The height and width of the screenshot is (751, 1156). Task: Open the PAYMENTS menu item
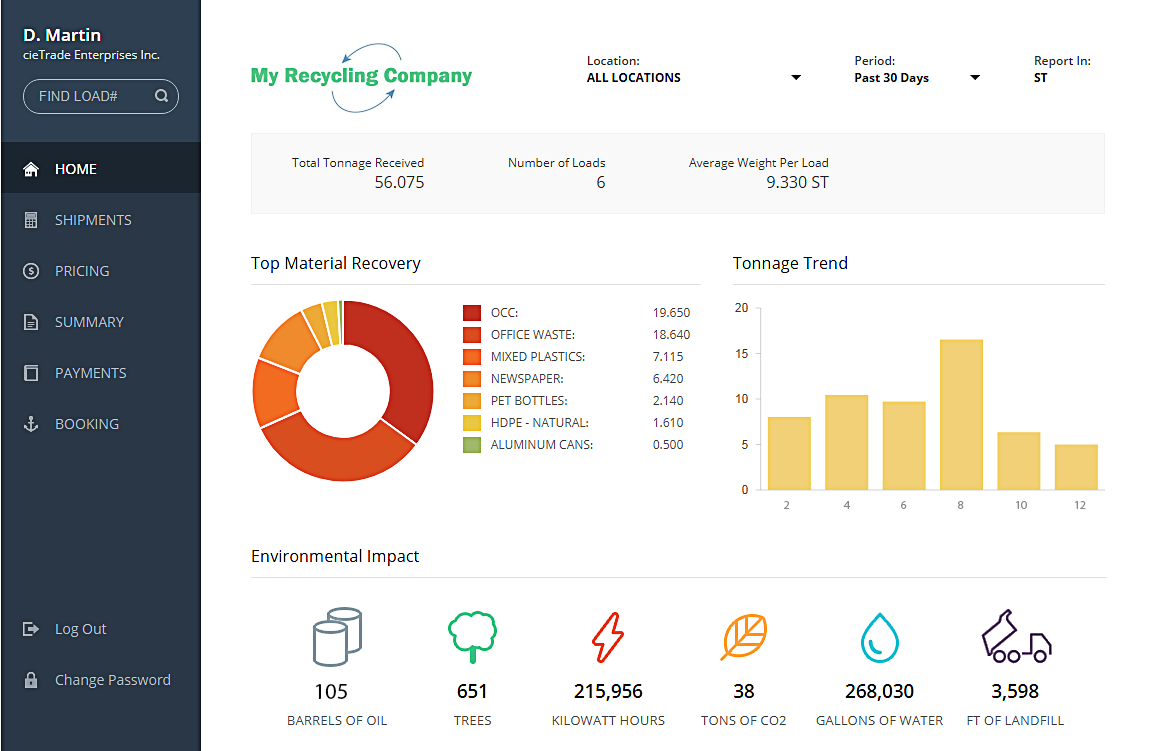coord(101,373)
